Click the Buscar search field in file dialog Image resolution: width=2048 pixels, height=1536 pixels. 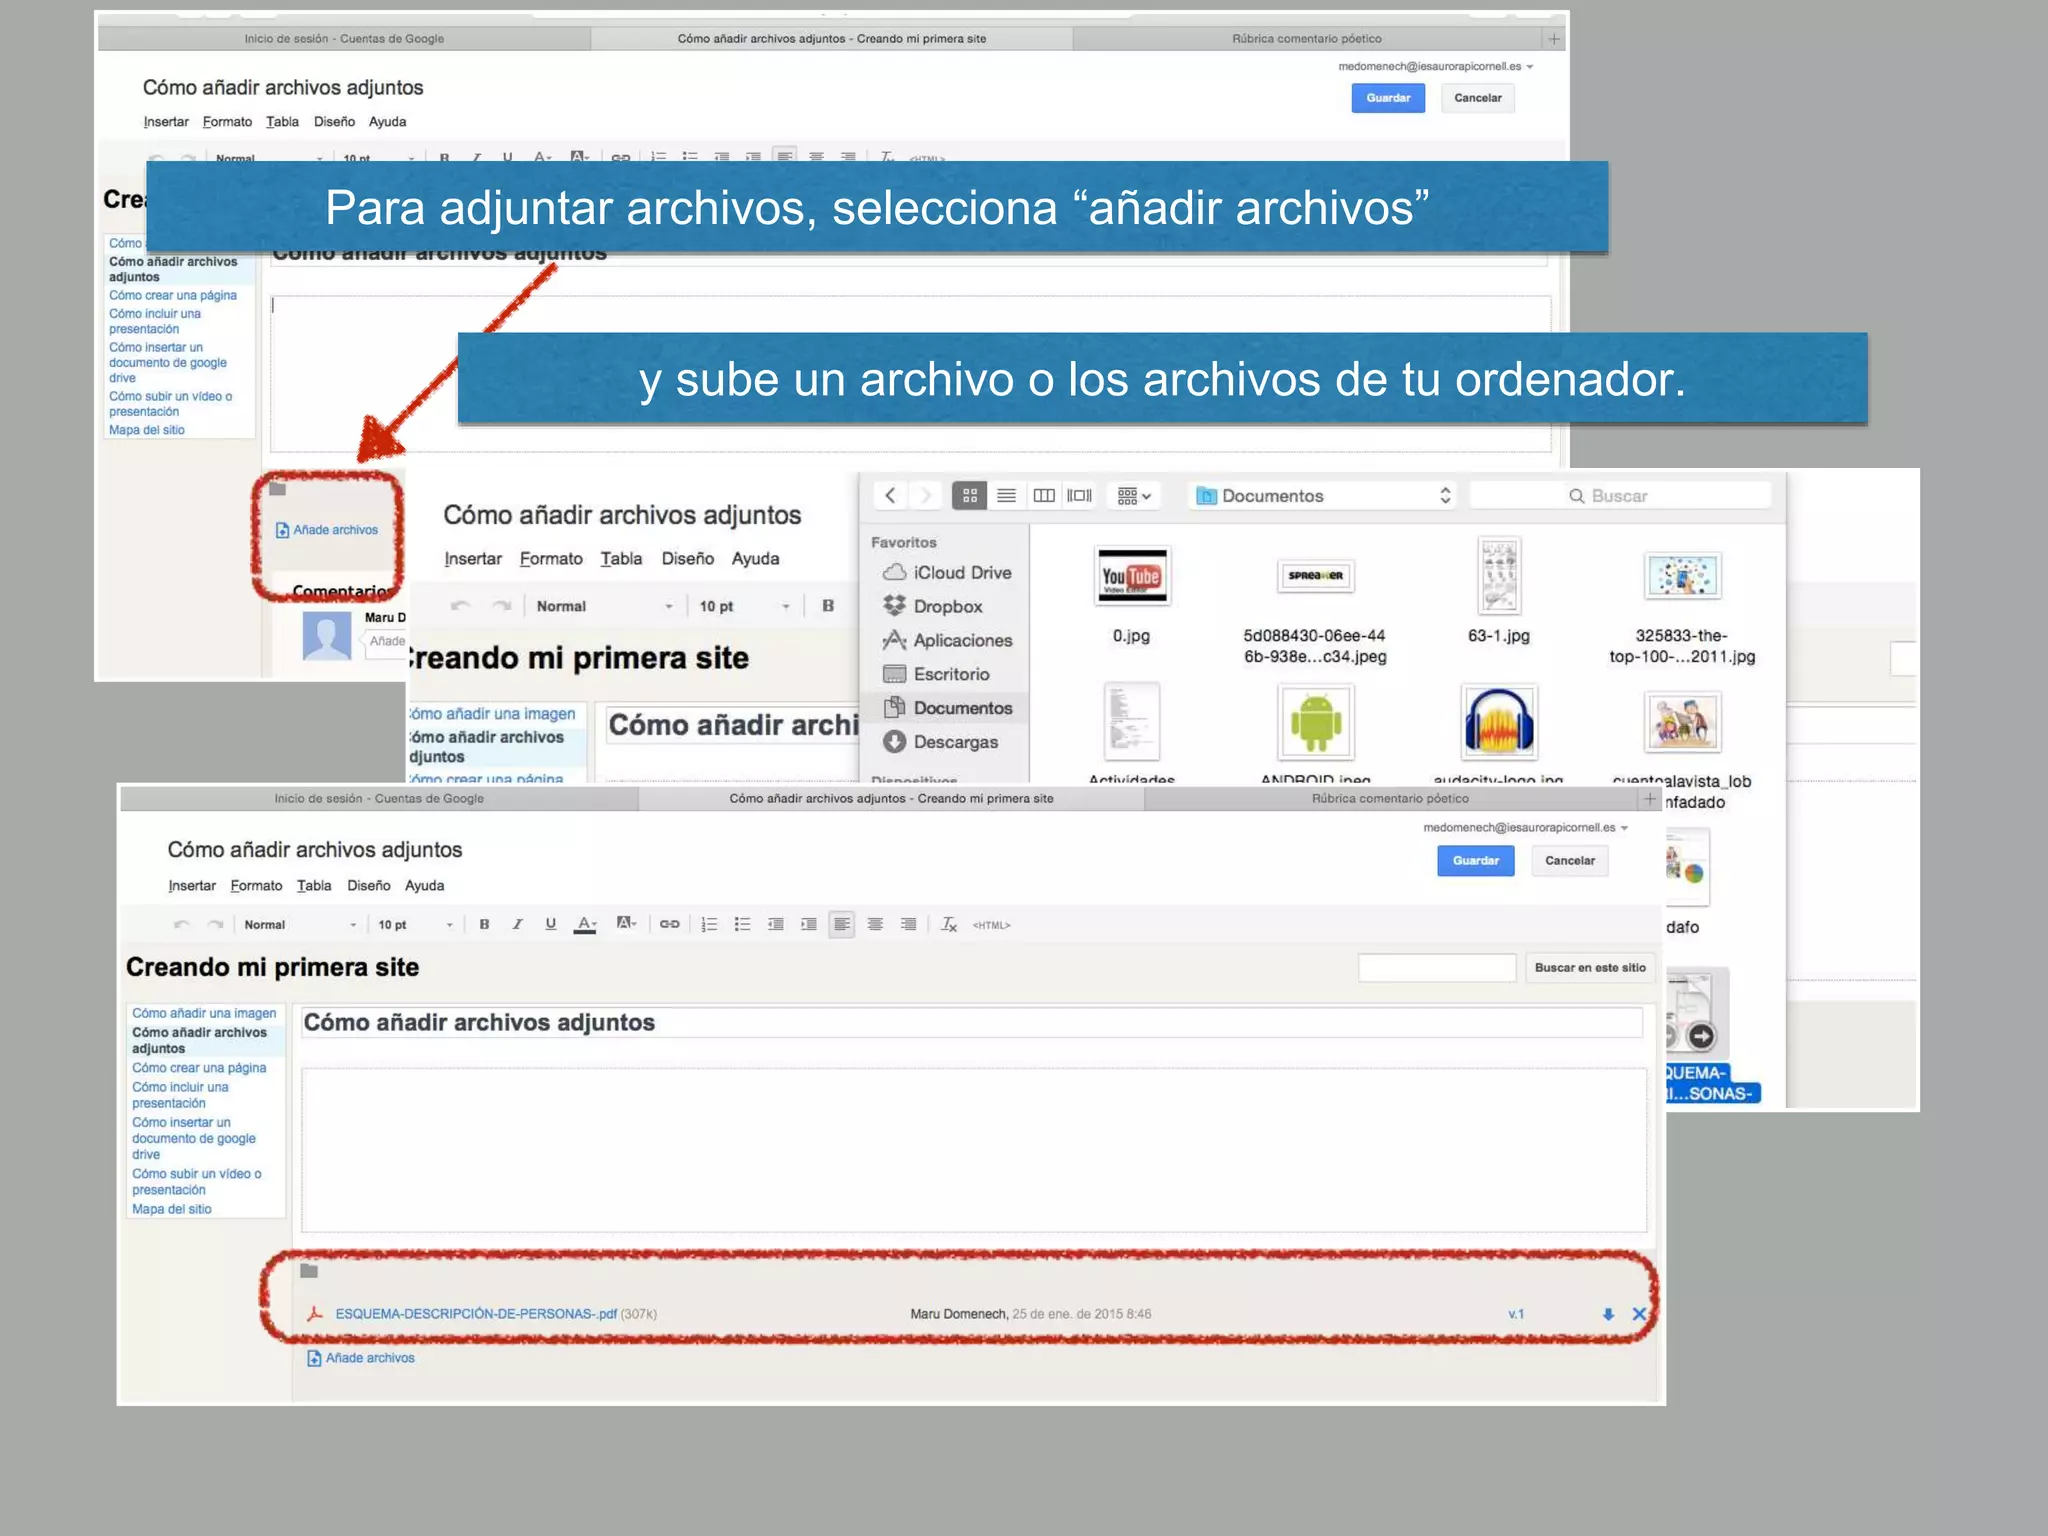(x=1620, y=495)
